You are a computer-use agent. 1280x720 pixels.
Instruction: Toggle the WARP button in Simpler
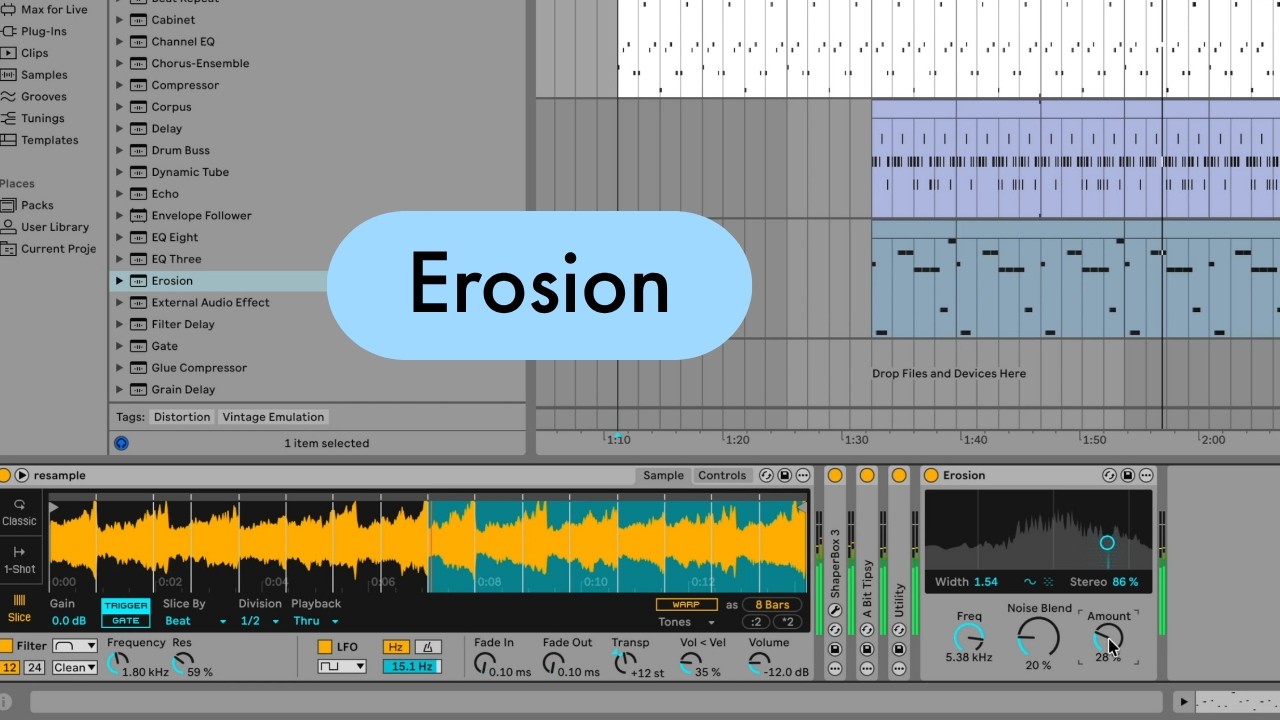tap(686, 604)
